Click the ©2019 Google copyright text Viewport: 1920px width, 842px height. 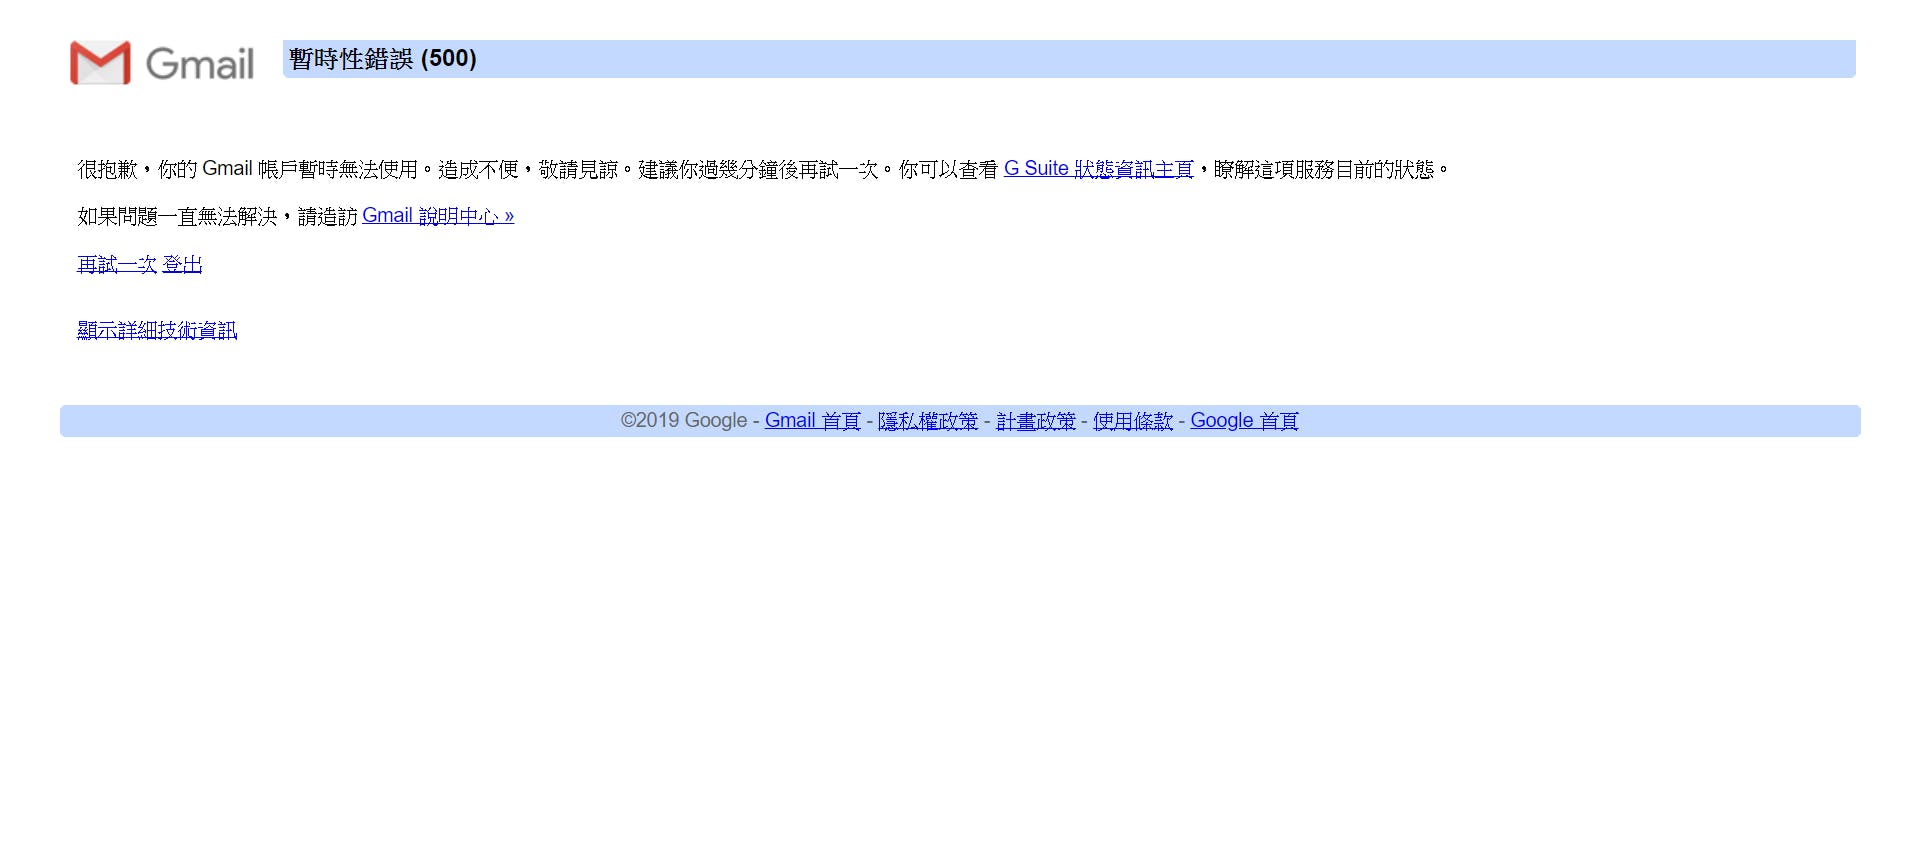coord(684,421)
